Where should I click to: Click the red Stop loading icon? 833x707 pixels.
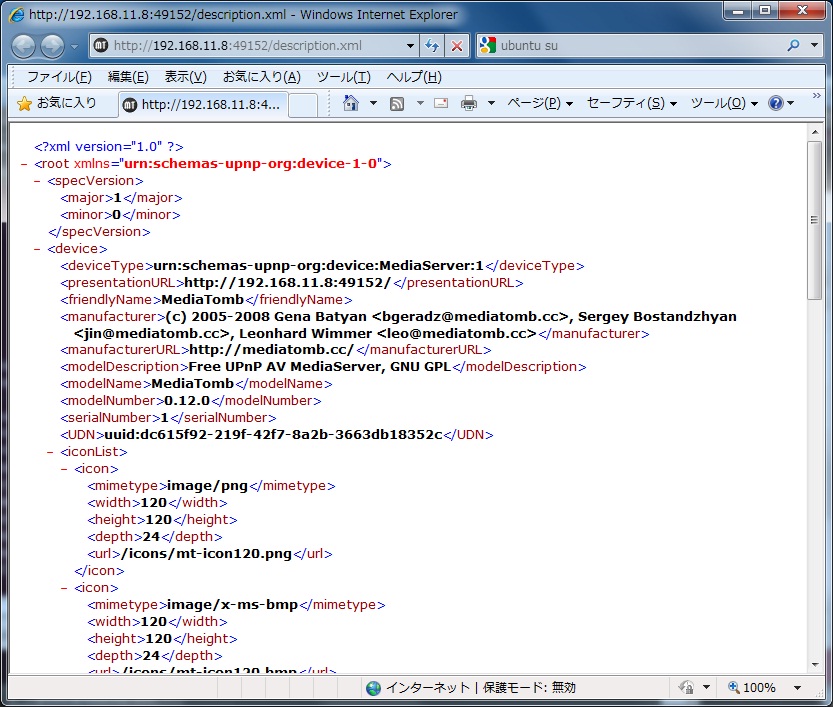[457, 46]
